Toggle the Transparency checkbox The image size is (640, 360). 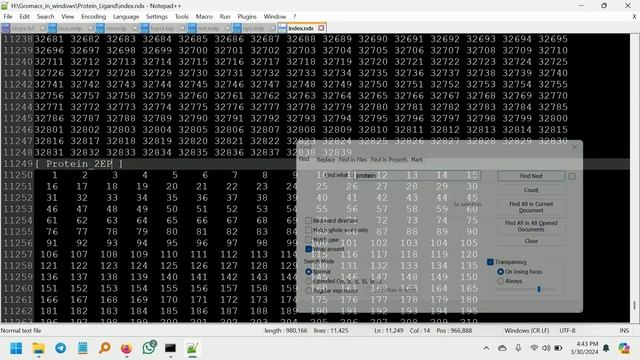click(490, 262)
